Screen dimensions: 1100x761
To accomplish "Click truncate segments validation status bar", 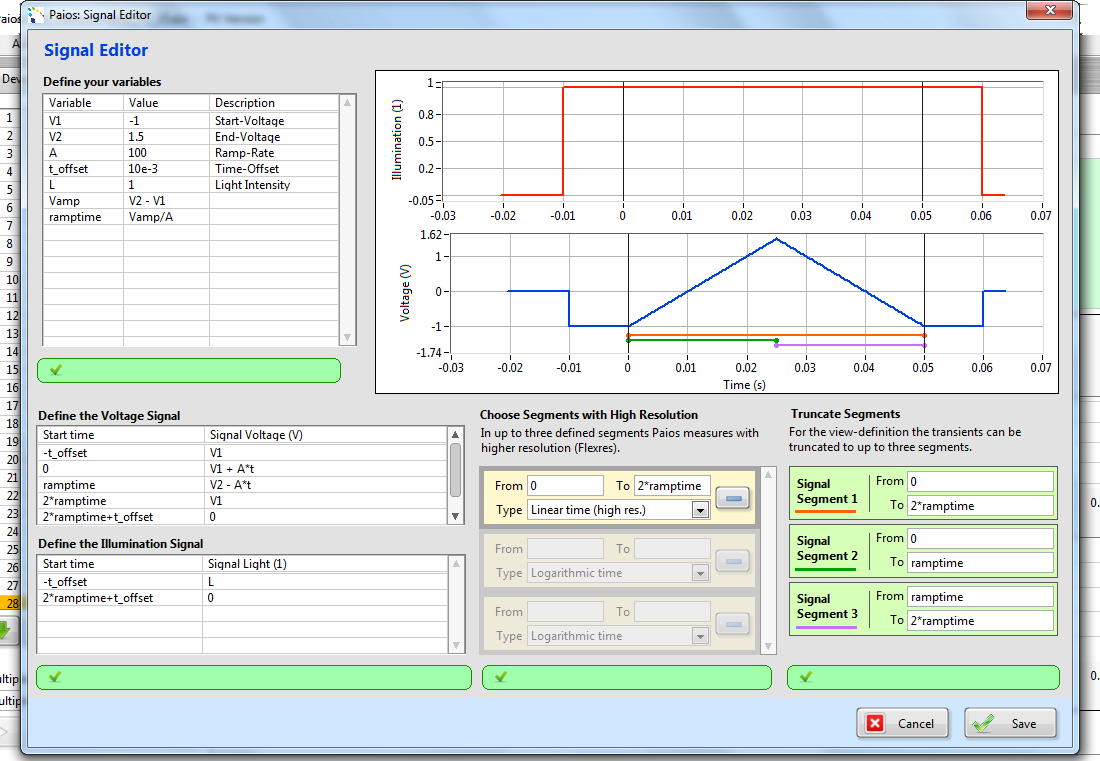I will coord(923,678).
